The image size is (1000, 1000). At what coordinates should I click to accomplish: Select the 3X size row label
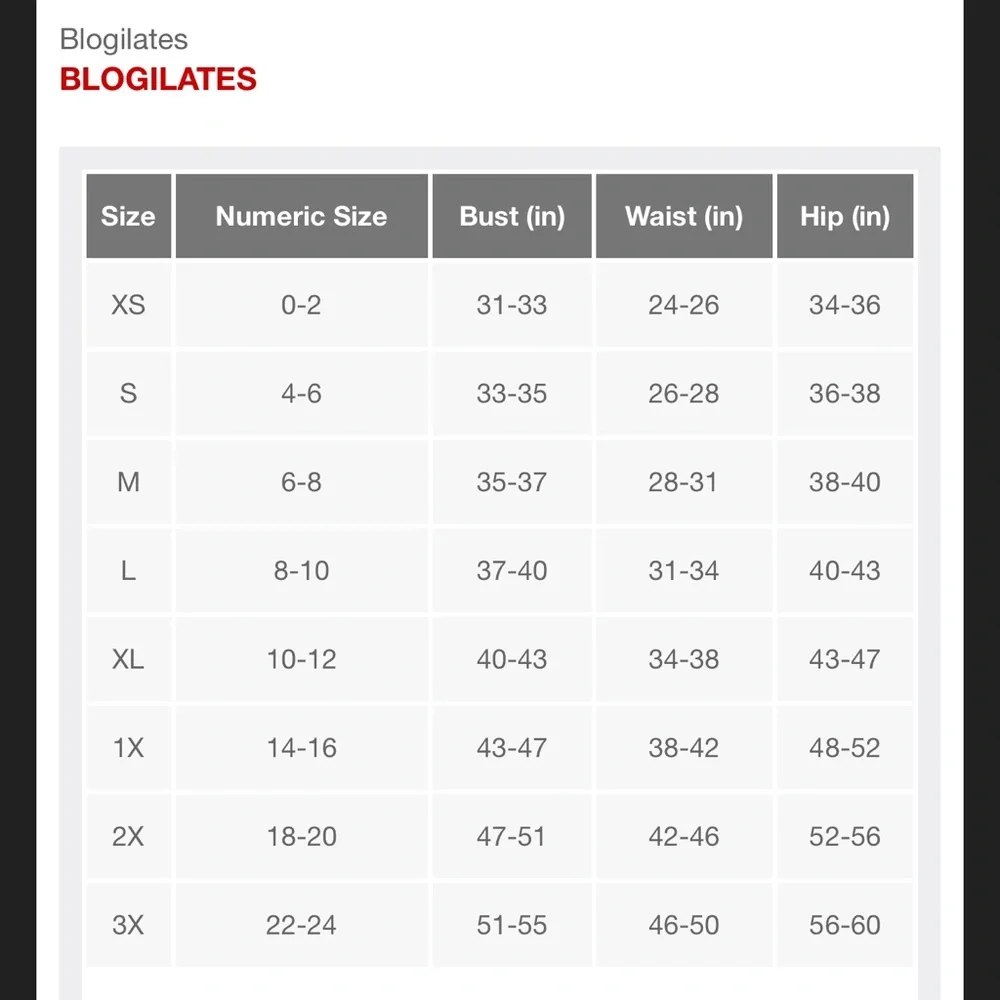tap(128, 925)
